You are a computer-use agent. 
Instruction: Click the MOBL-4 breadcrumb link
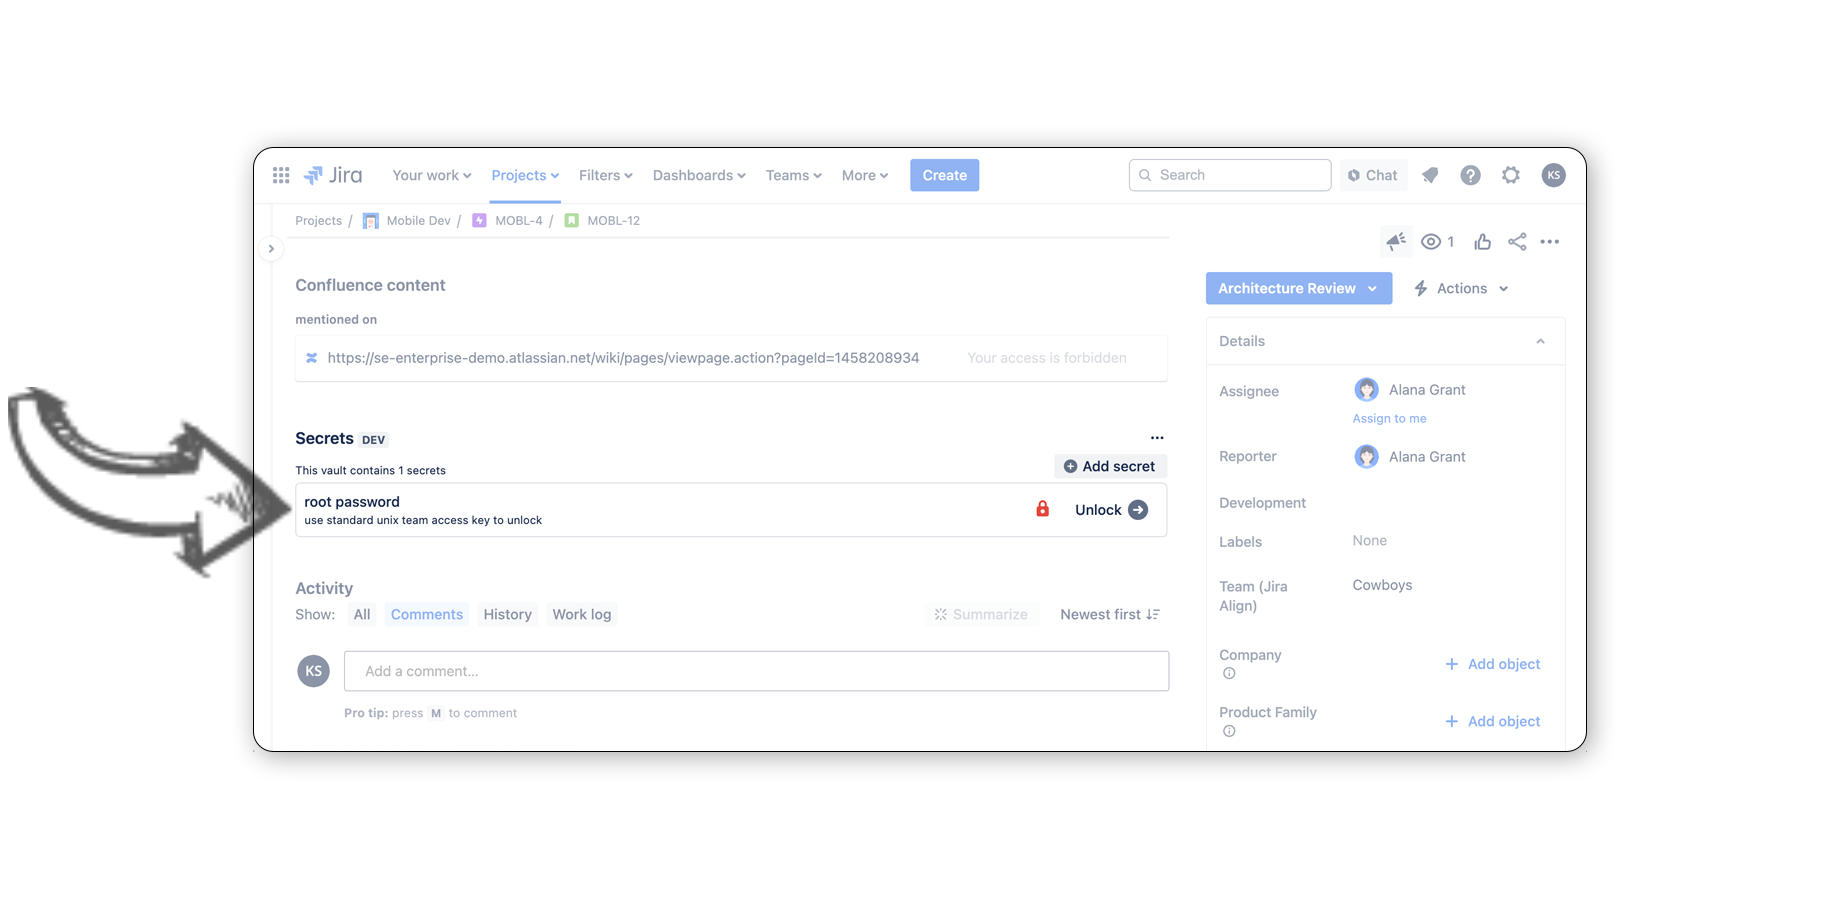pyautogui.click(x=519, y=221)
